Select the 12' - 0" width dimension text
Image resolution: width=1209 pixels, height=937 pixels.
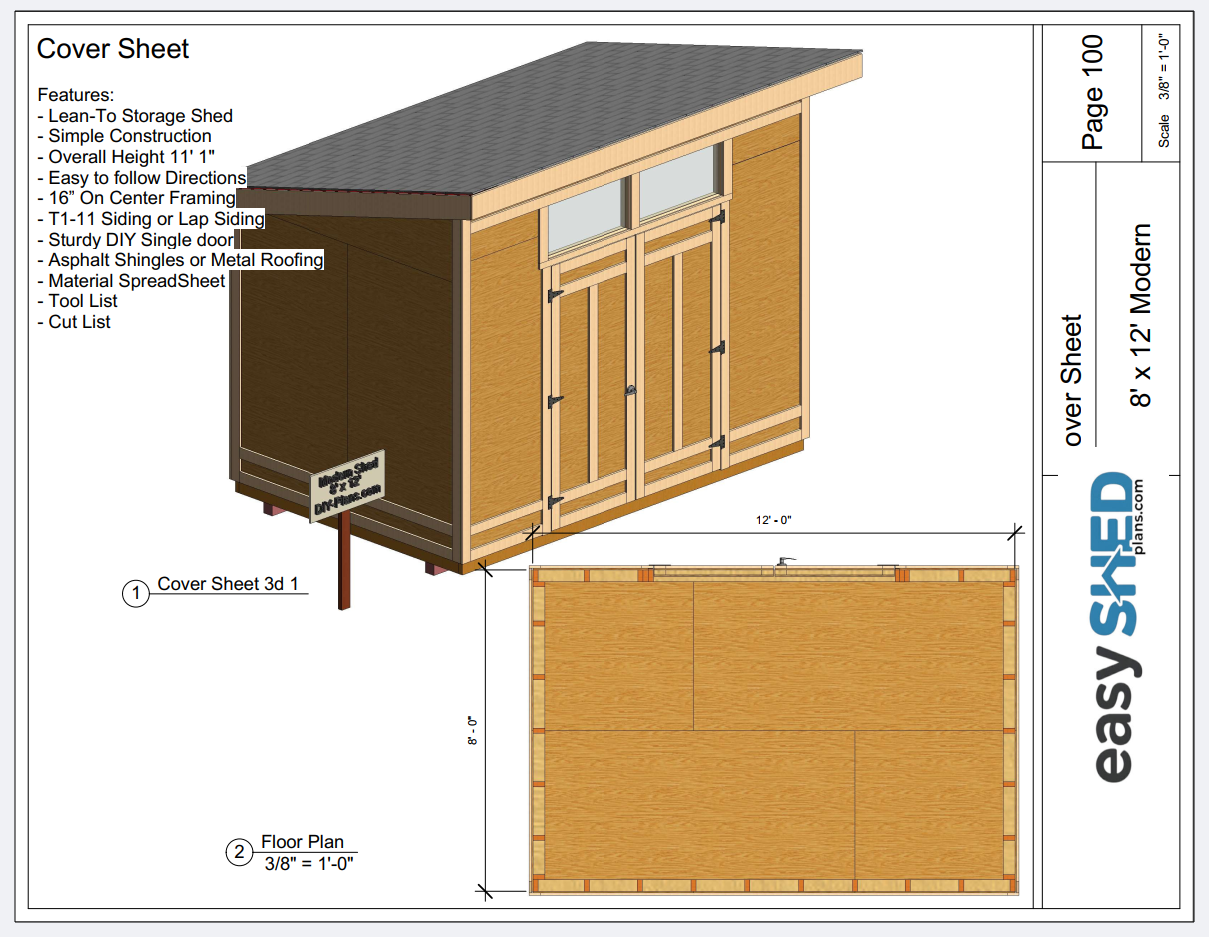(x=773, y=520)
